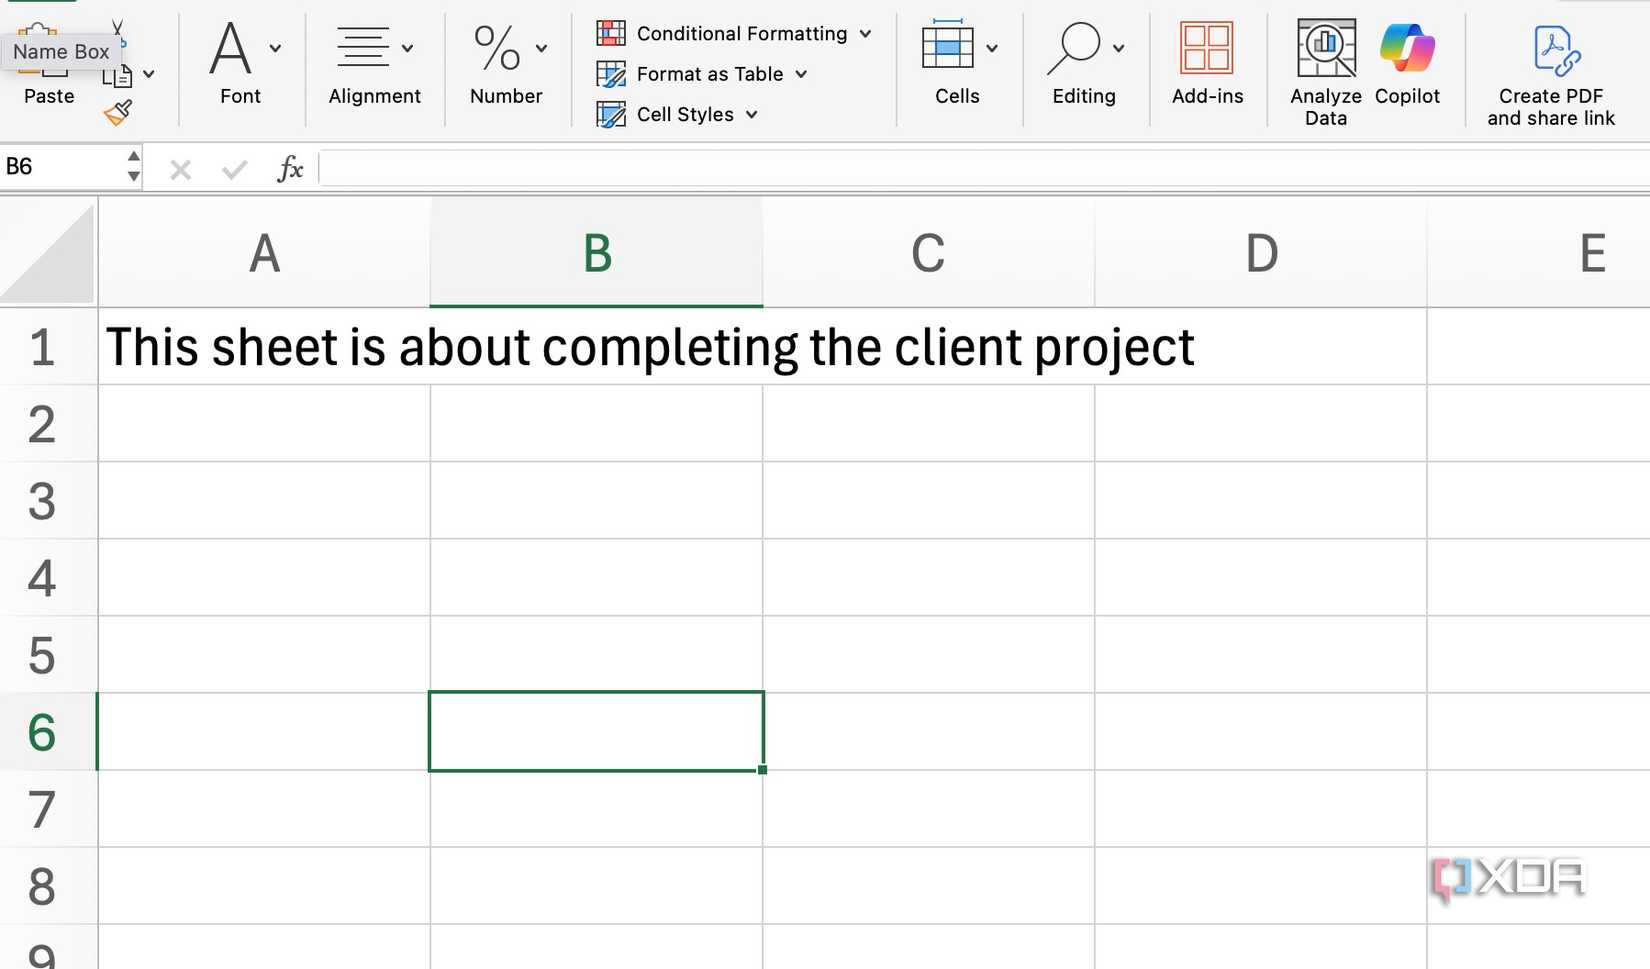The width and height of the screenshot is (1650, 969).
Task: Click inside the Name Box
Action: pyautogui.click(x=60, y=166)
